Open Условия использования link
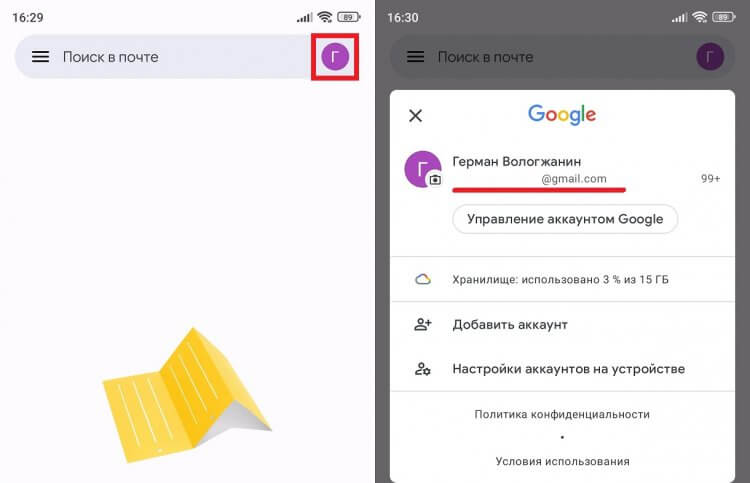750x483 pixels. 562,461
